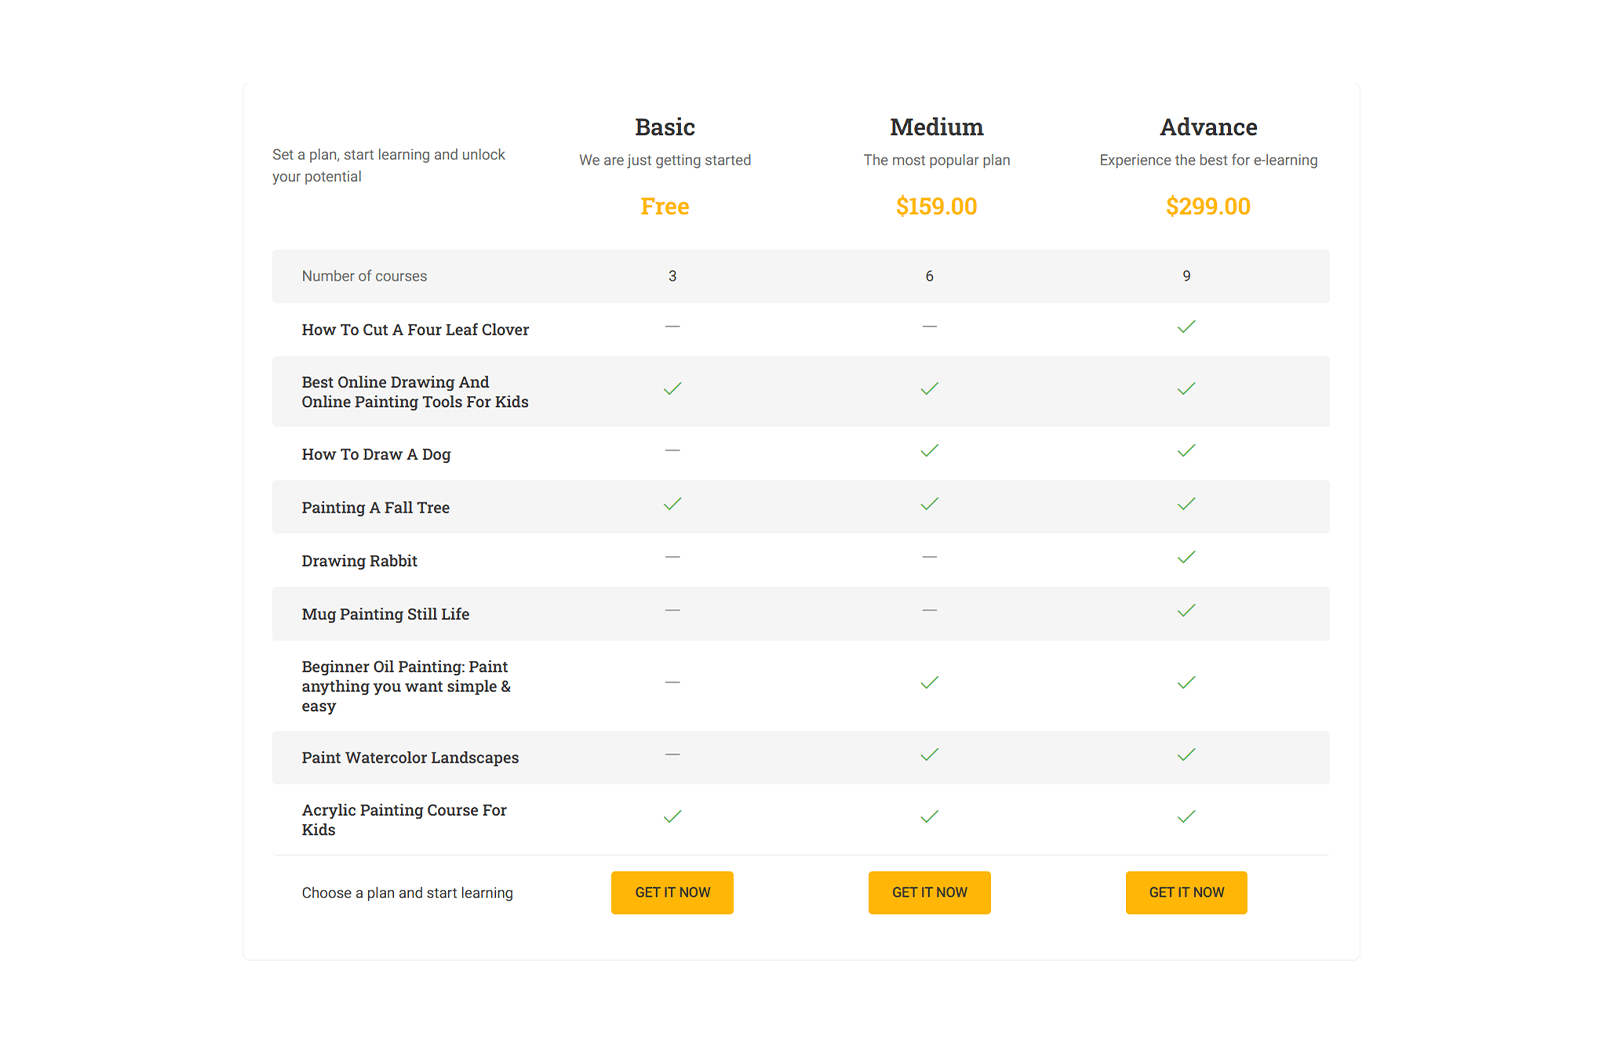Click Medium checkmark for How To Draw A Dog
This screenshot has width=1600, height=1064.
(929, 451)
